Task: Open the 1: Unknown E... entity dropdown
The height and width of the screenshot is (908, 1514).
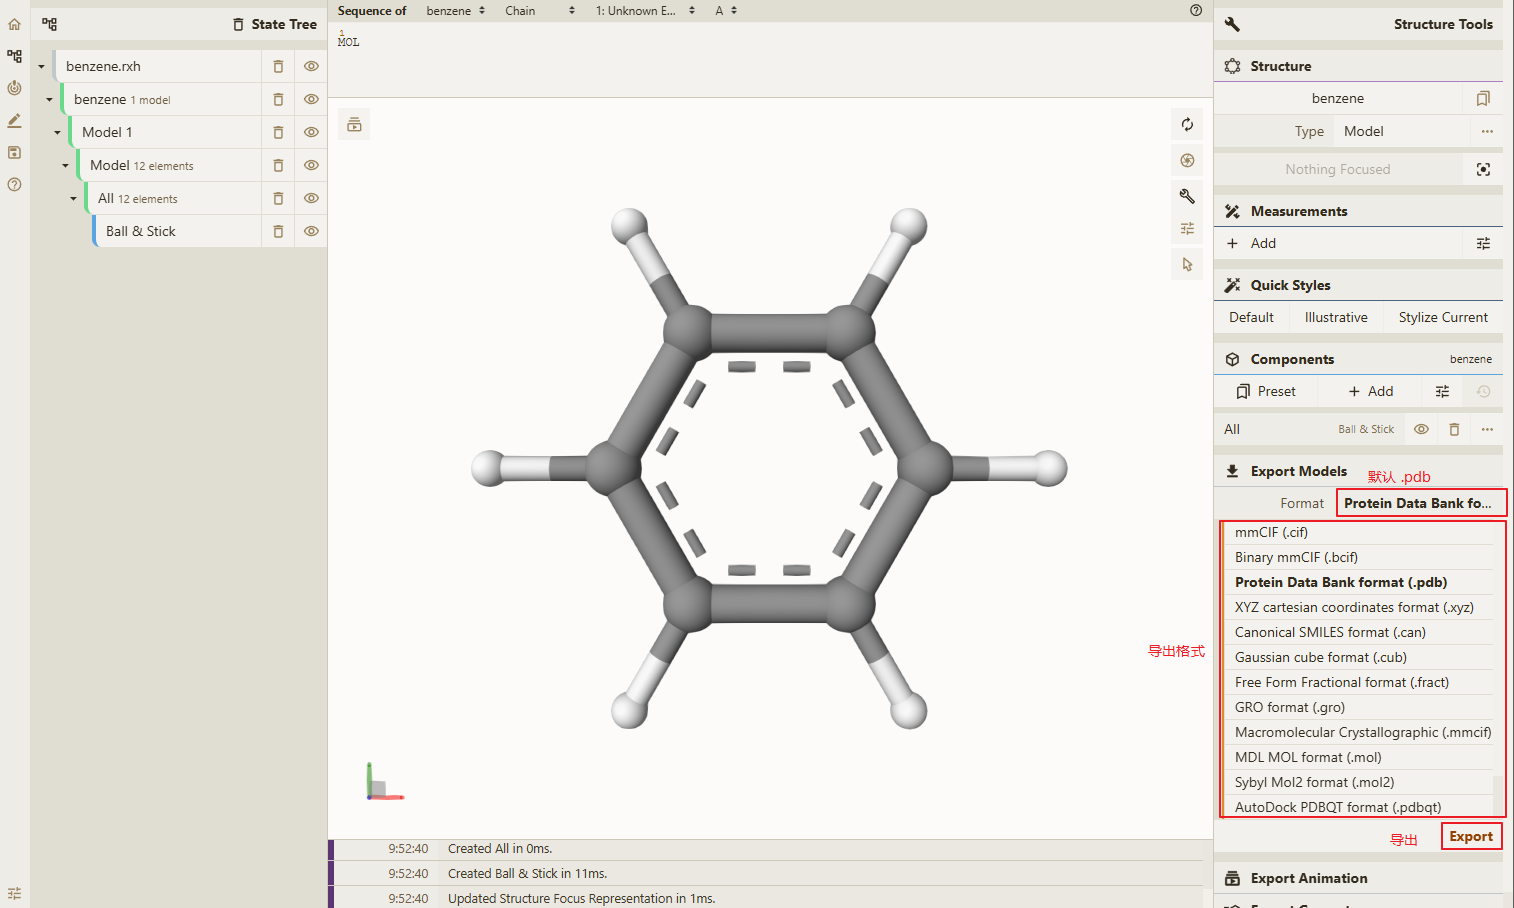Action: click(x=645, y=10)
